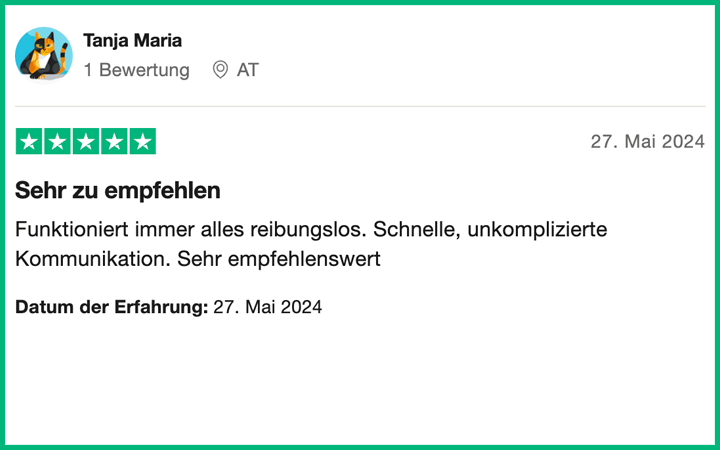Viewport: 720px width, 450px height.
Task: Click the cat avatar picture
Action: pos(44,55)
